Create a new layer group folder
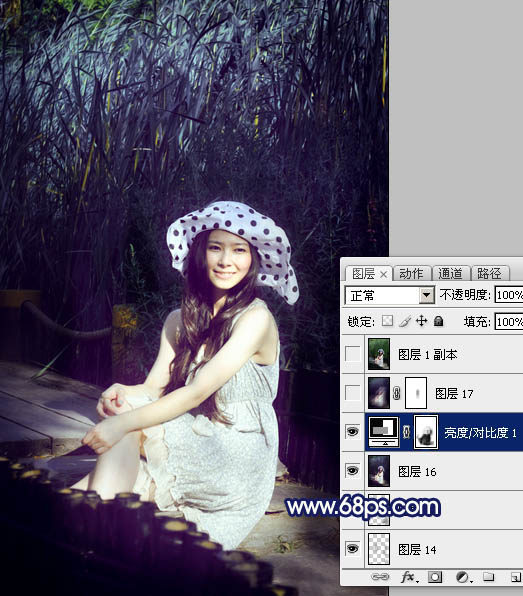The width and height of the screenshot is (523, 596). click(x=488, y=577)
